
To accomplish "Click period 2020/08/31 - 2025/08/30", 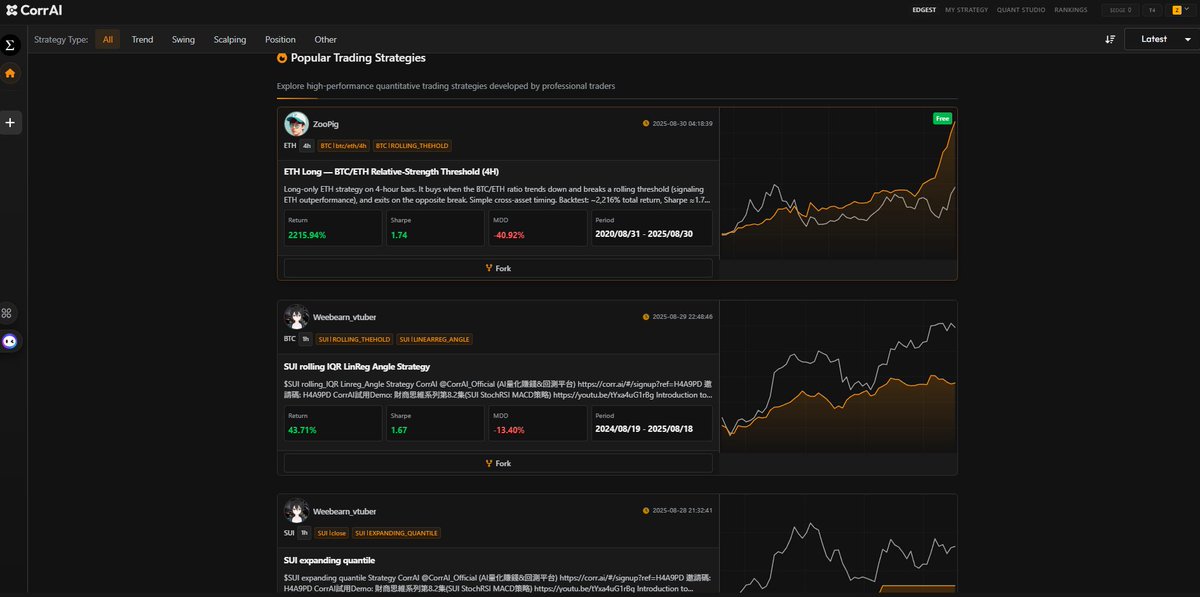I will click(642, 235).
